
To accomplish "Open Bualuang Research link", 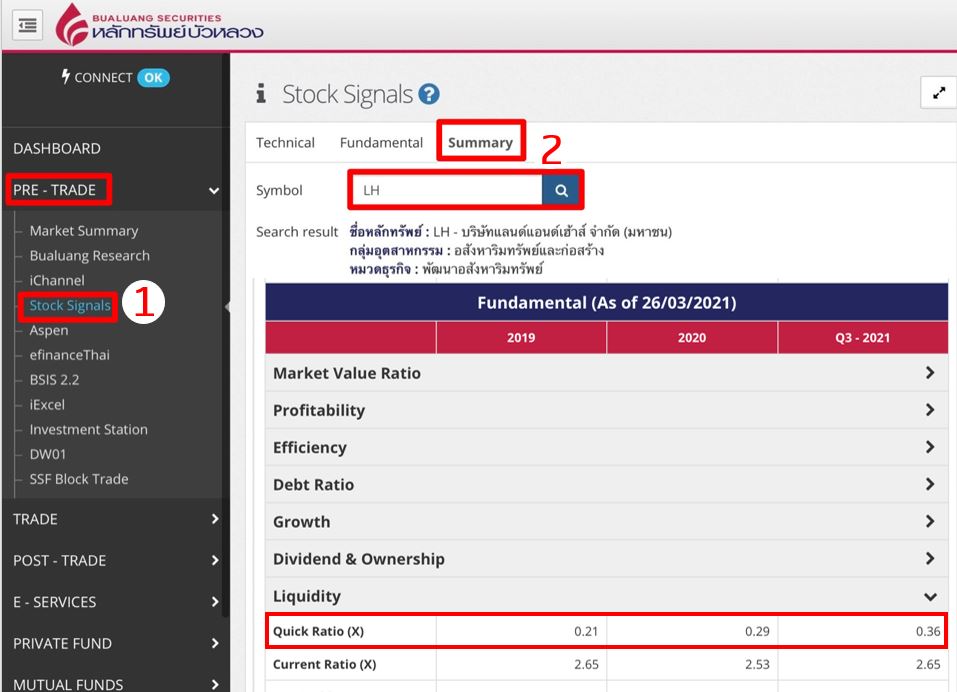I will pos(89,256).
